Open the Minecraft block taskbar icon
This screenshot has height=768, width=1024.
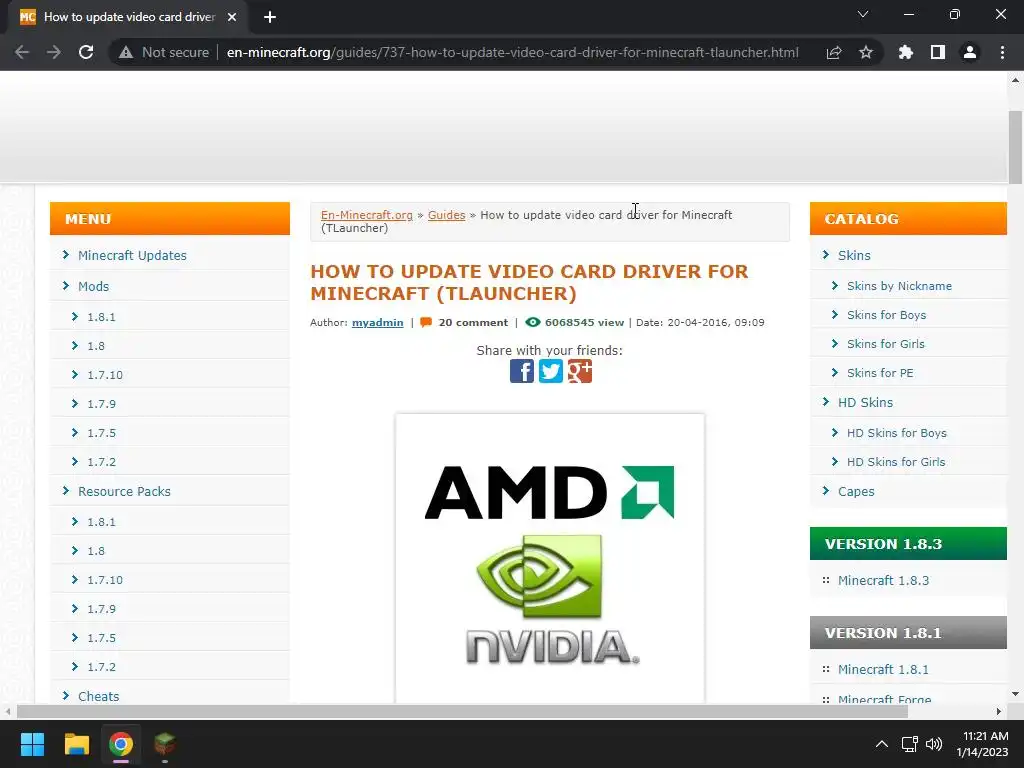pyautogui.click(x=165, y=744)
